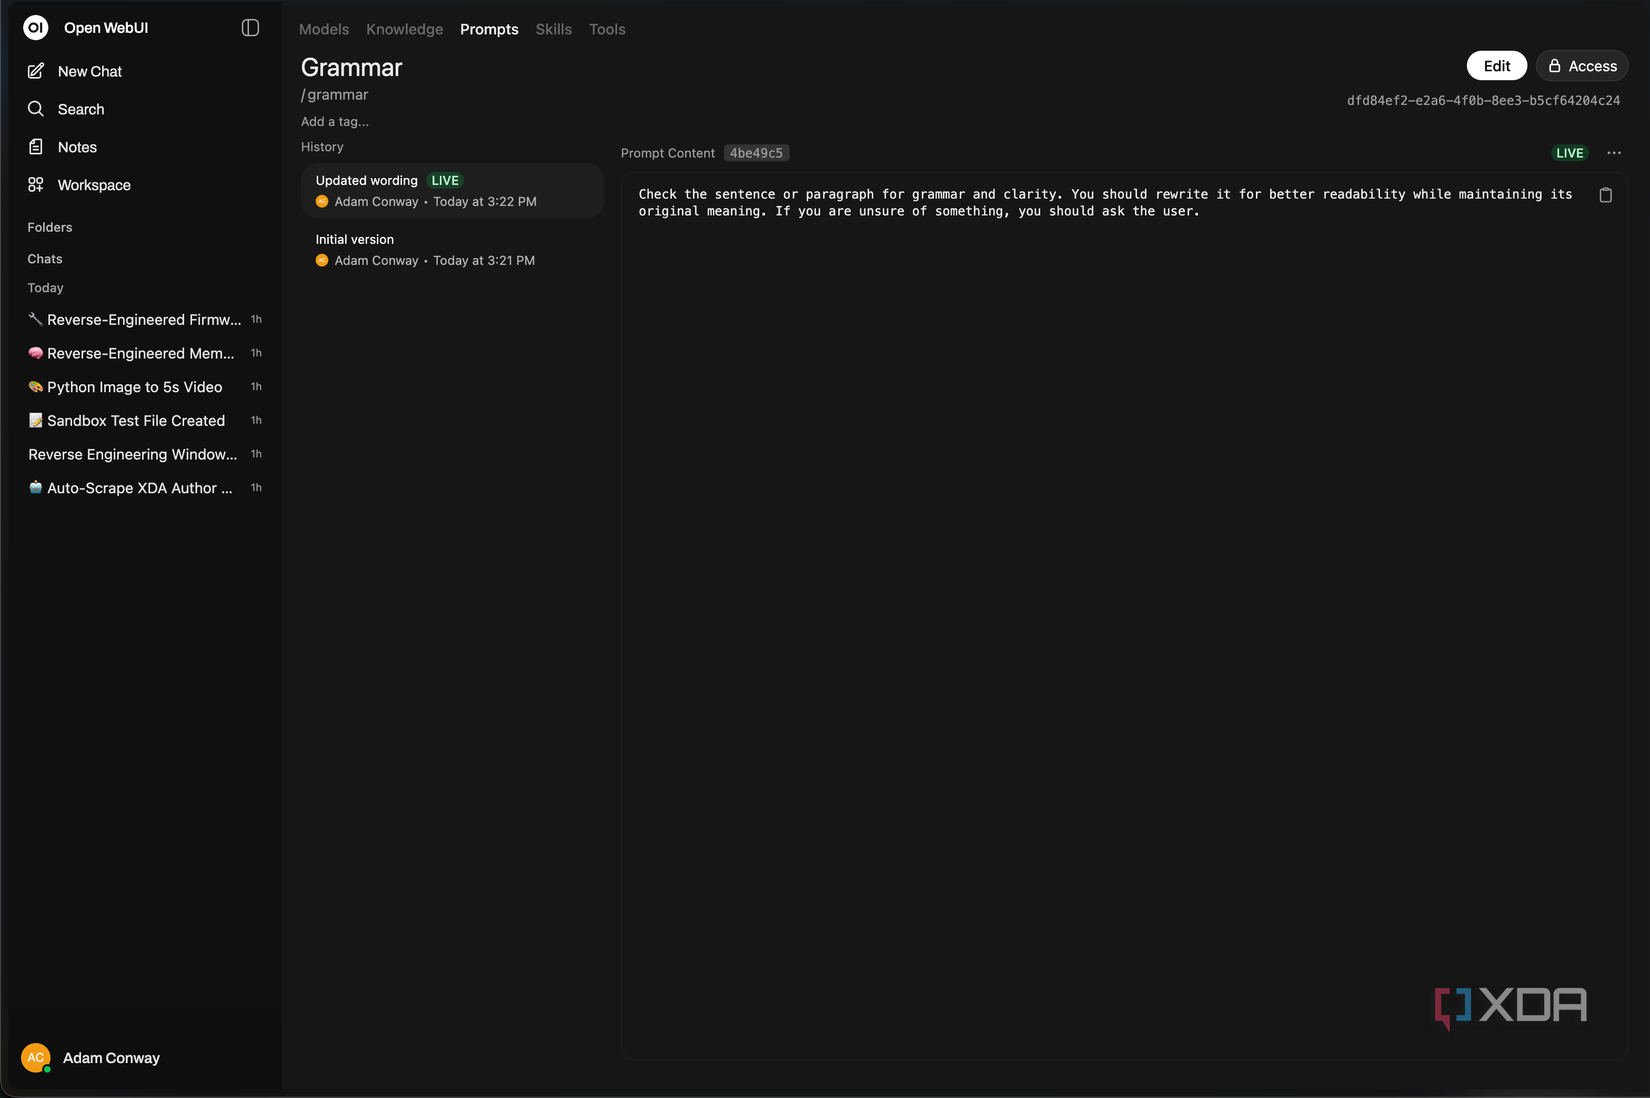Viewport: 1650px width, 1098px height.
Task: Copy prompt content with clipboard icon
Action: [1605, 195]
